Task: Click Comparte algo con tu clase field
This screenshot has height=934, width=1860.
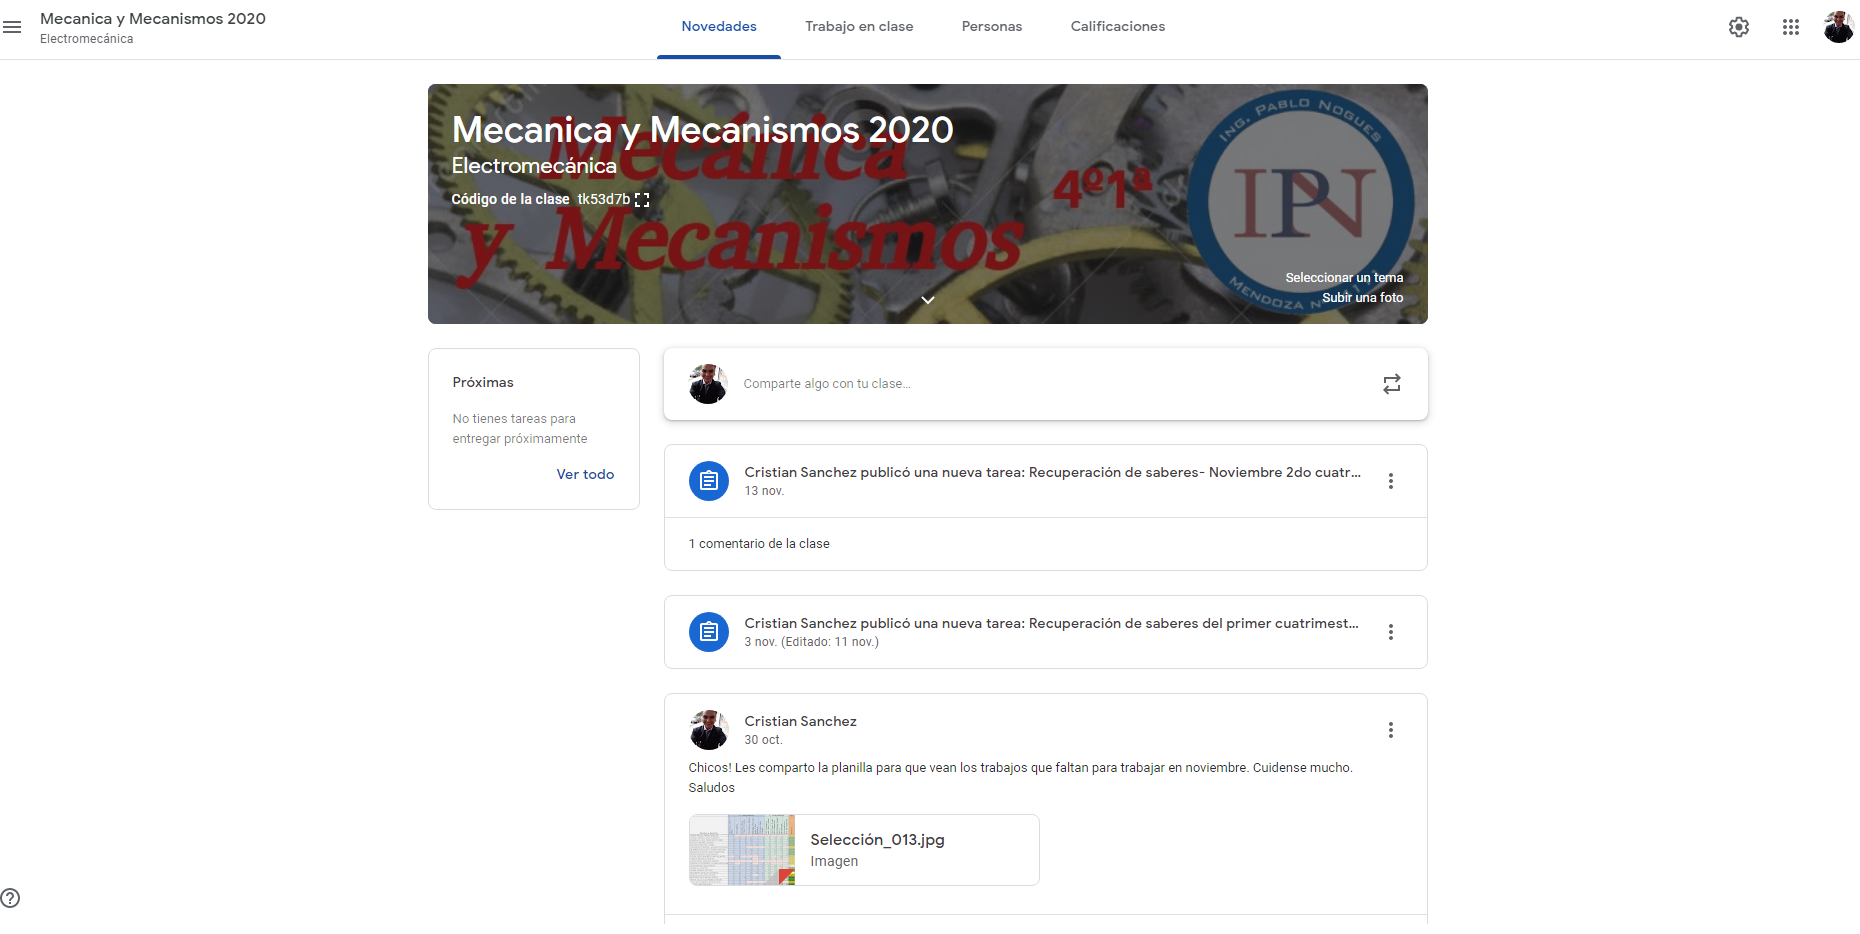Action: [x=1045, y=384]
